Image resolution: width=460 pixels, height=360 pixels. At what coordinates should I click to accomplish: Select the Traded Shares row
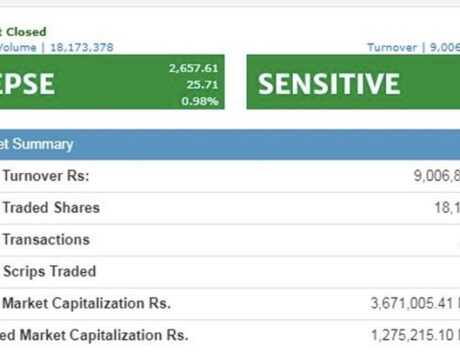click(x=230, y=208)
